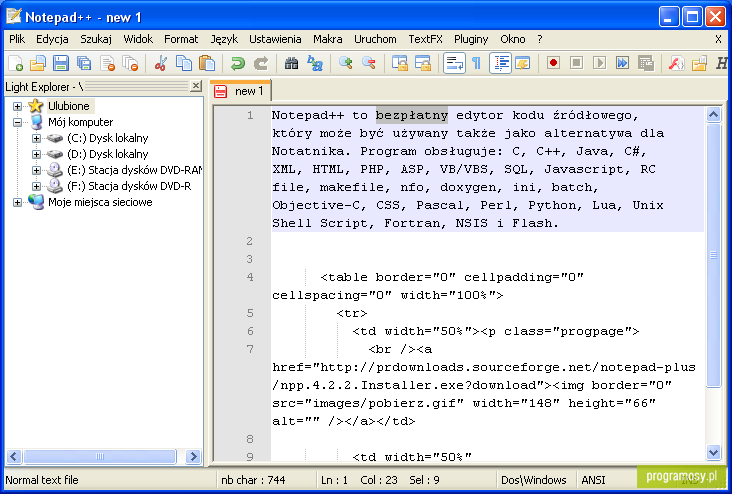The width and height of the screenshot is (732, 494).
Task: Paste with the clipboard icon
Action: tap(207, 63)
